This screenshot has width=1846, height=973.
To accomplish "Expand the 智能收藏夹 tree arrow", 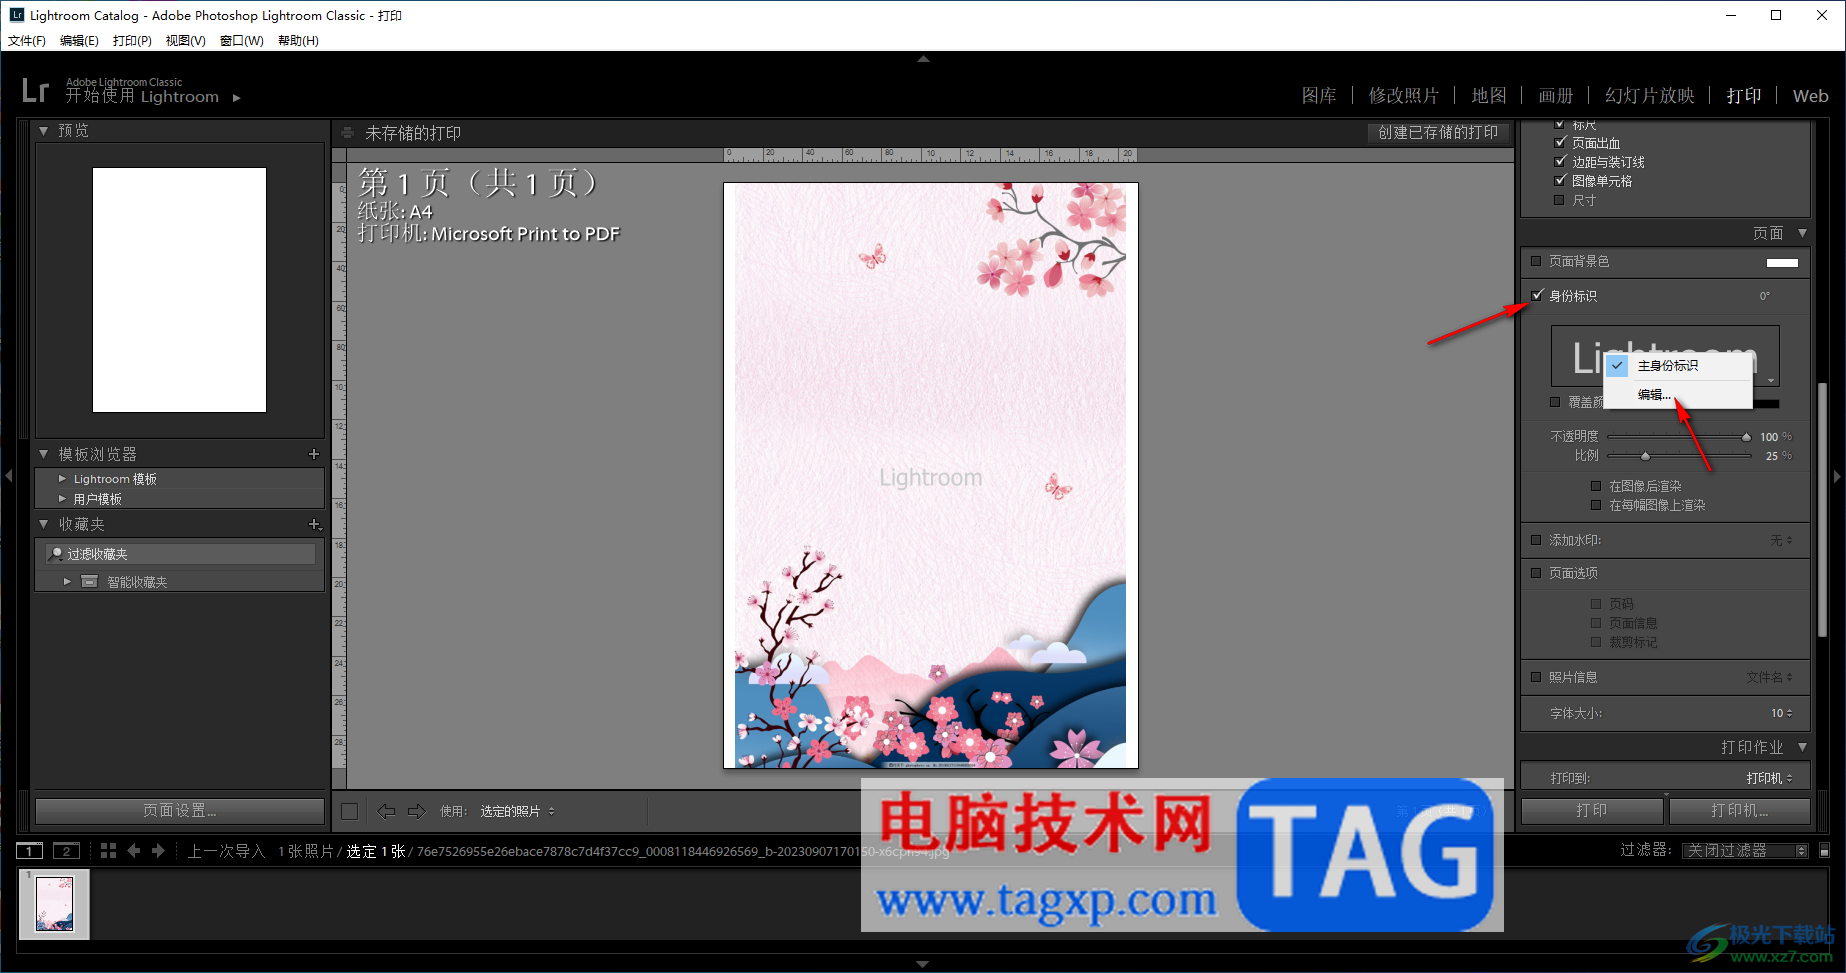I will pos(67,581).
